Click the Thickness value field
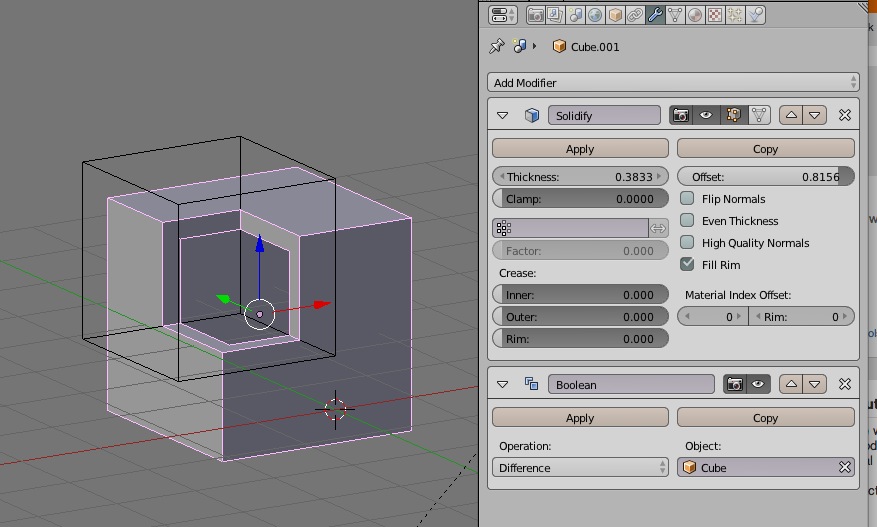 [580, 177]
